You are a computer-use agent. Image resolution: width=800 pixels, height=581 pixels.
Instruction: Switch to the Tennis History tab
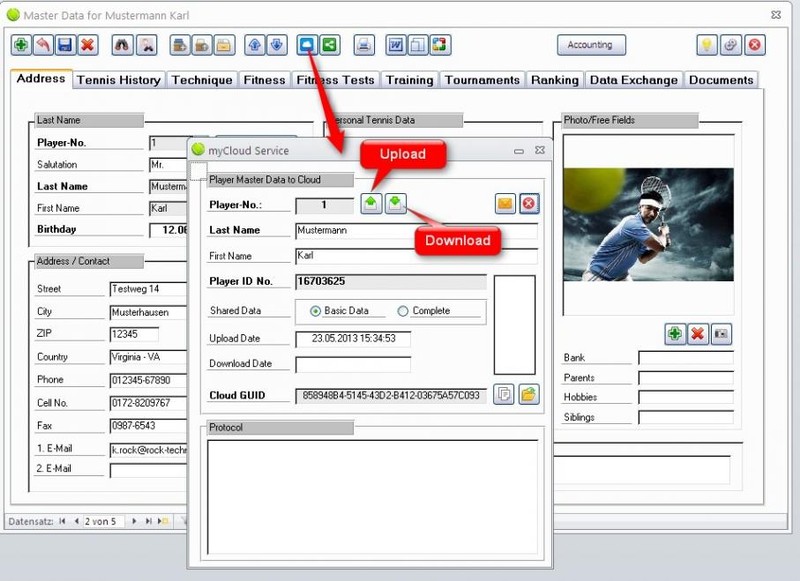coord(118,80)
